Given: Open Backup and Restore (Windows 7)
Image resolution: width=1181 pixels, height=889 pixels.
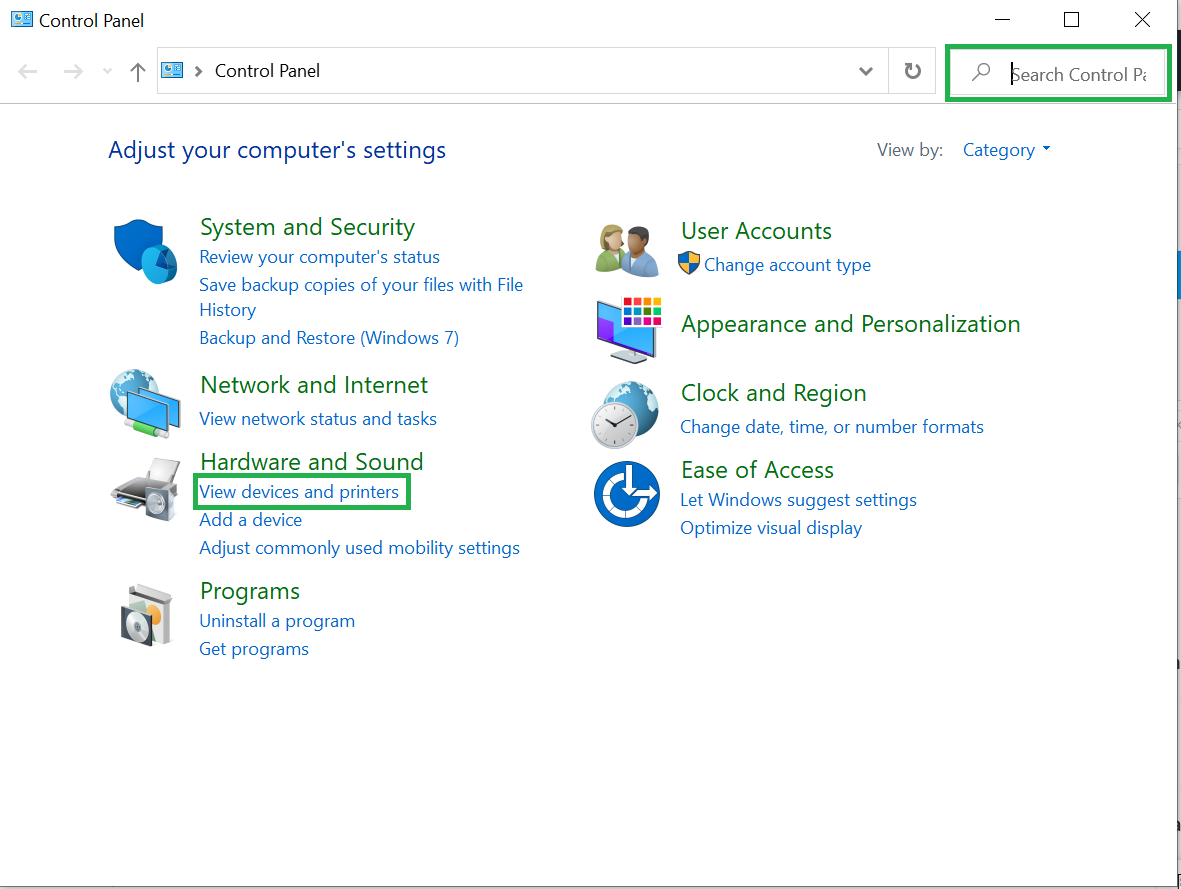Looking at the screenshot, I should tap(329, 338).
